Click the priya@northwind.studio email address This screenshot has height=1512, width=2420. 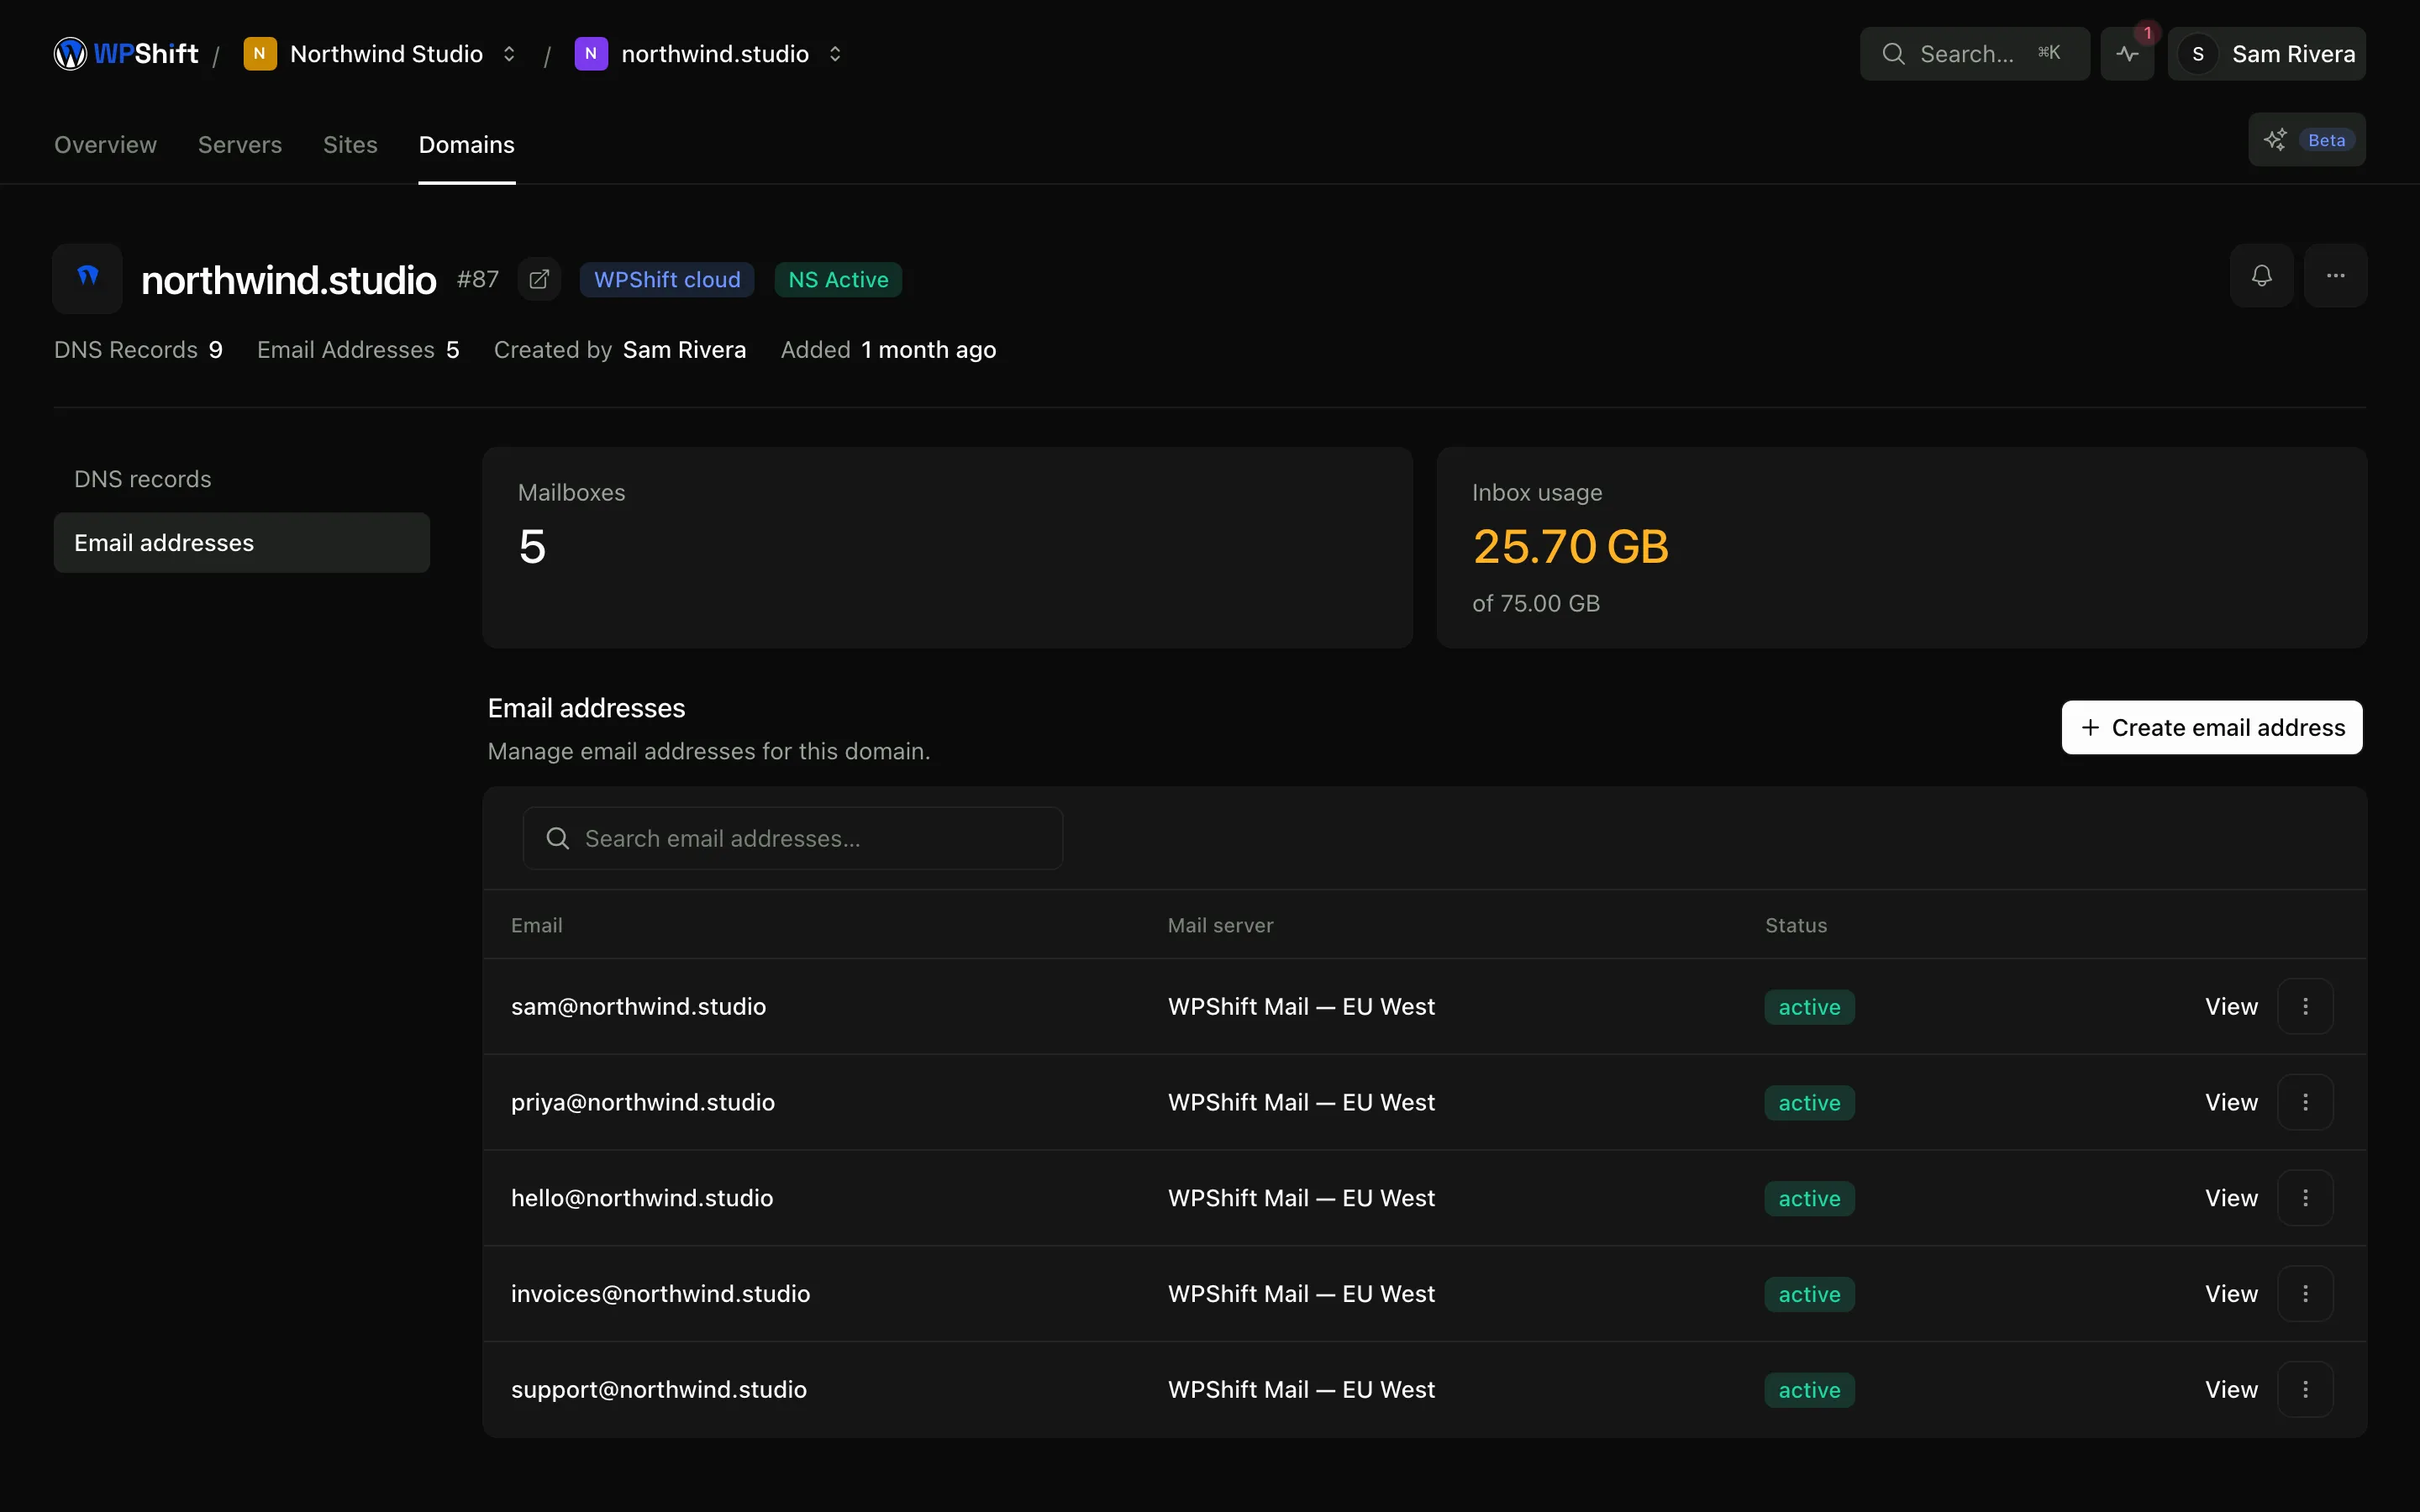click(x=643, y=1103)
